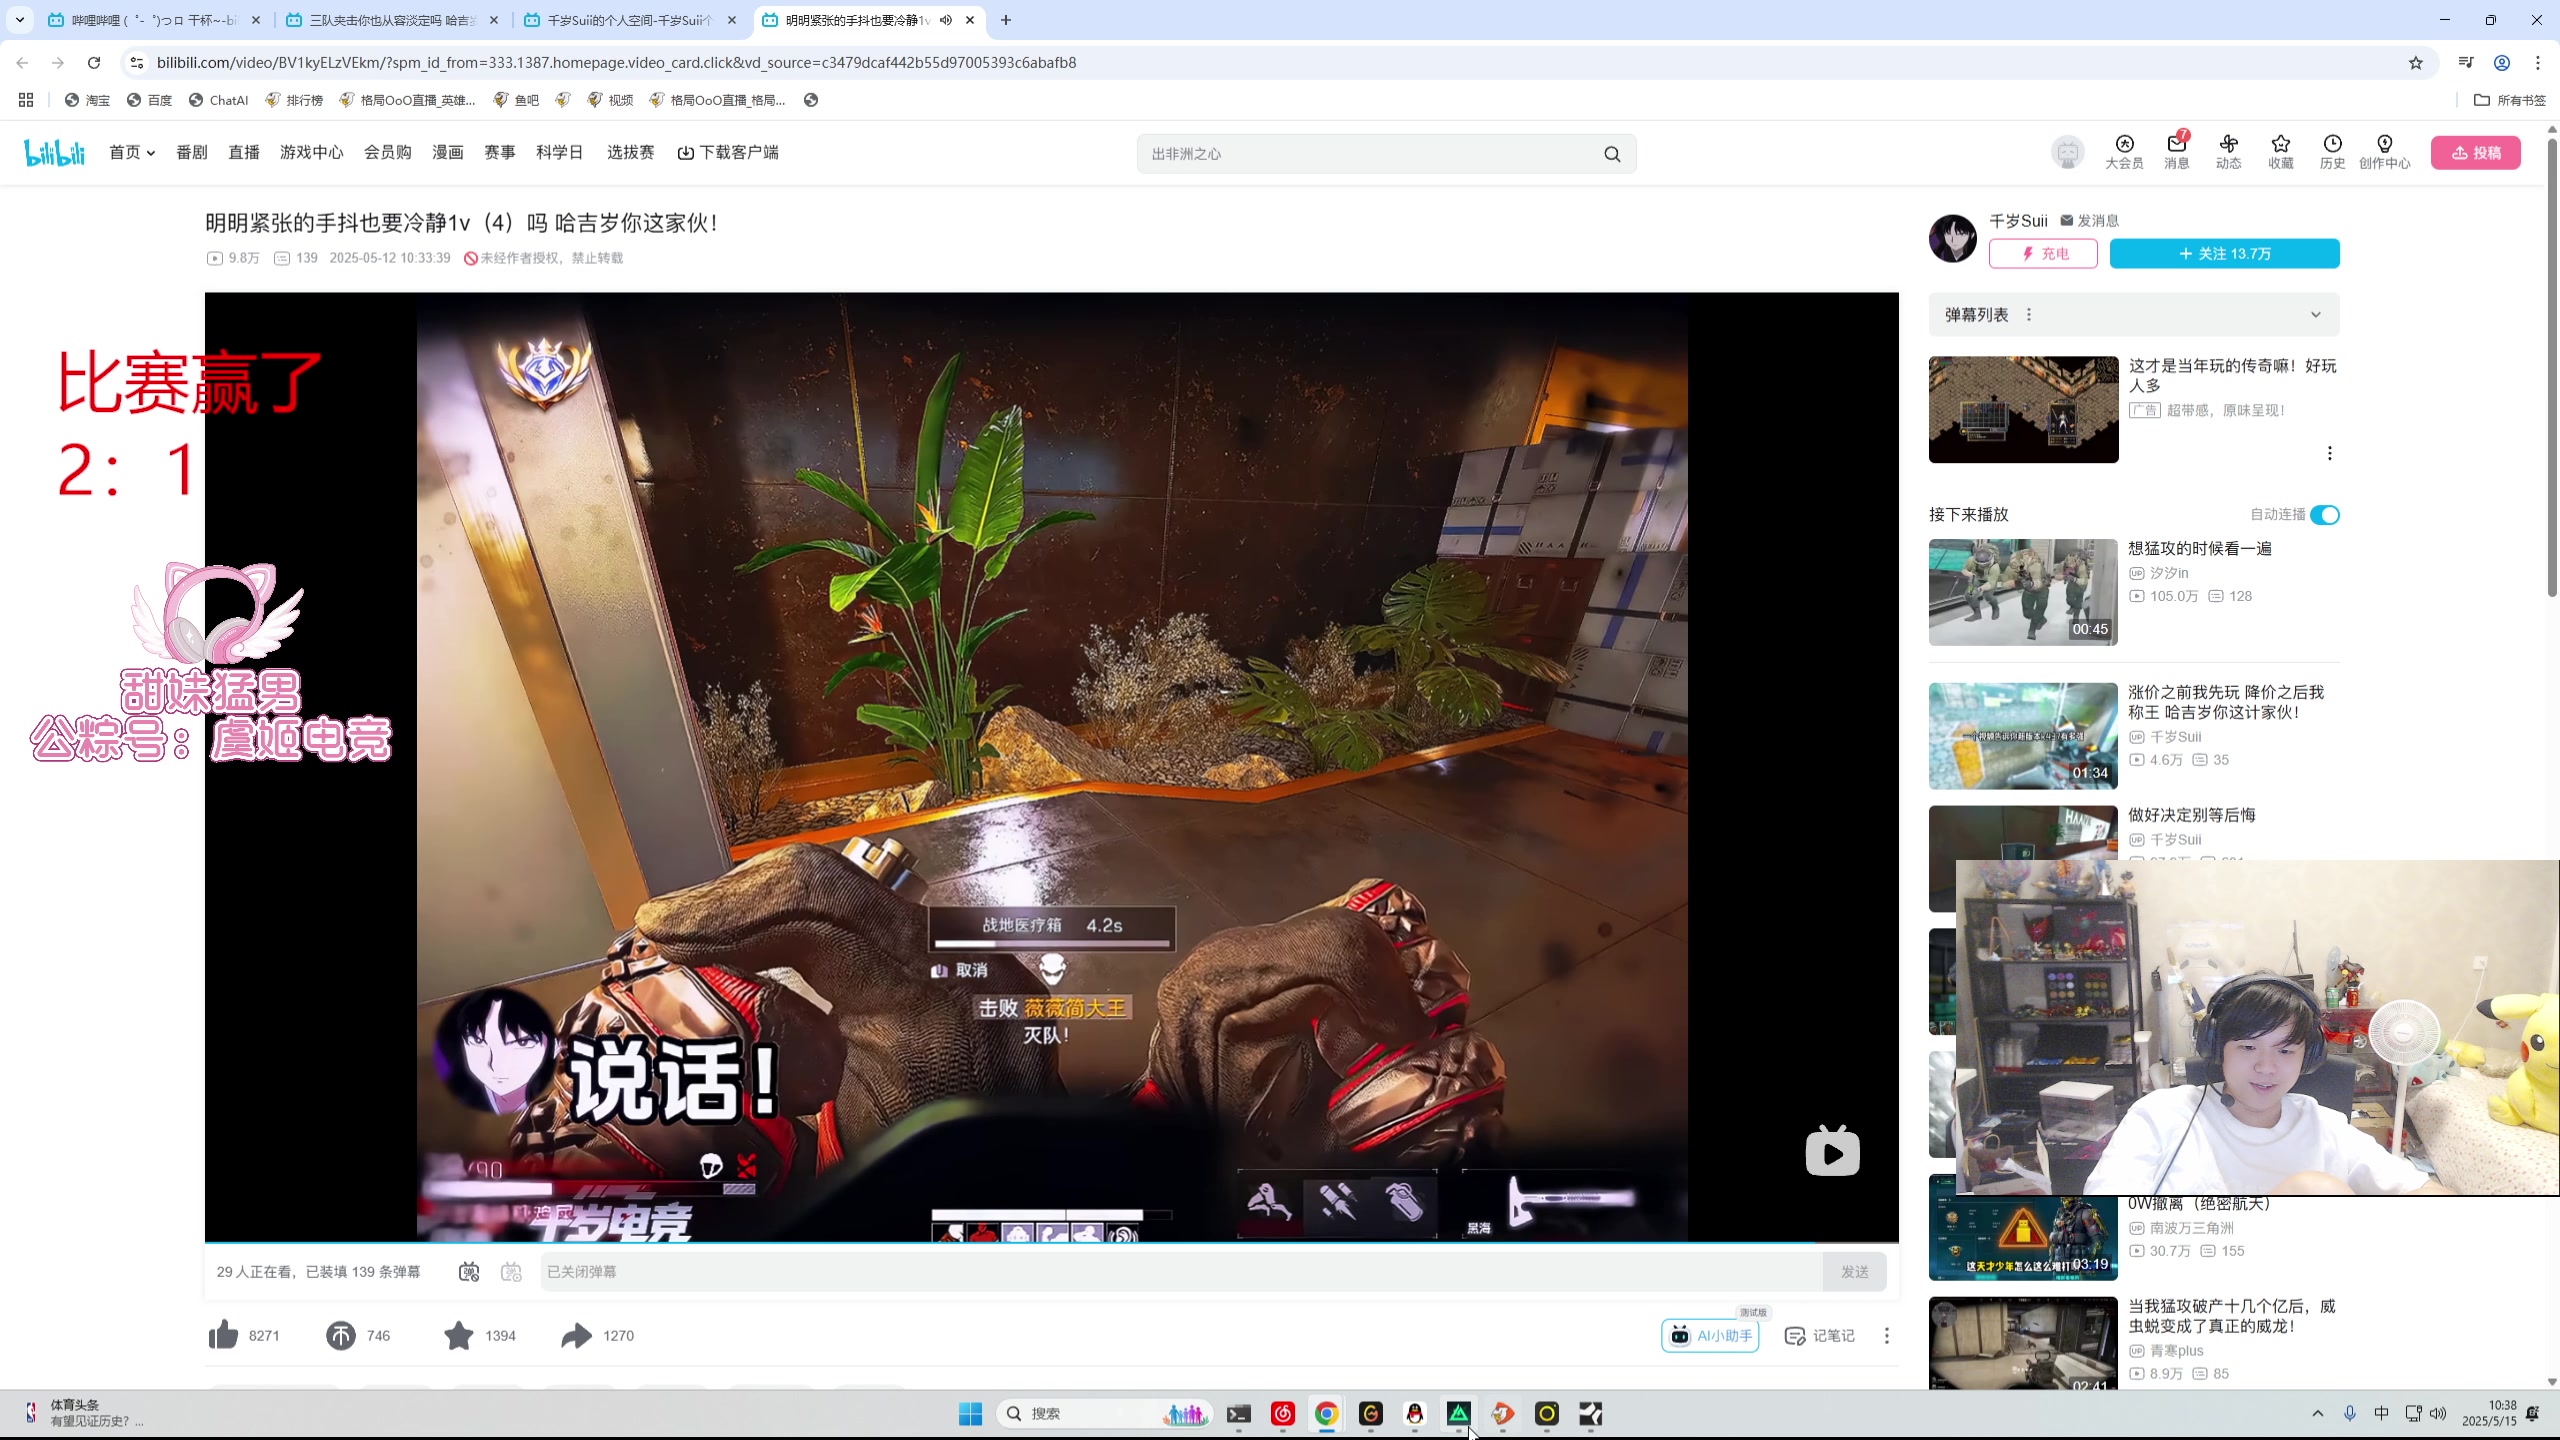
Task: Click 发消息 link beside uploader
Action: pyautogui.click(x=2090, y=221)
